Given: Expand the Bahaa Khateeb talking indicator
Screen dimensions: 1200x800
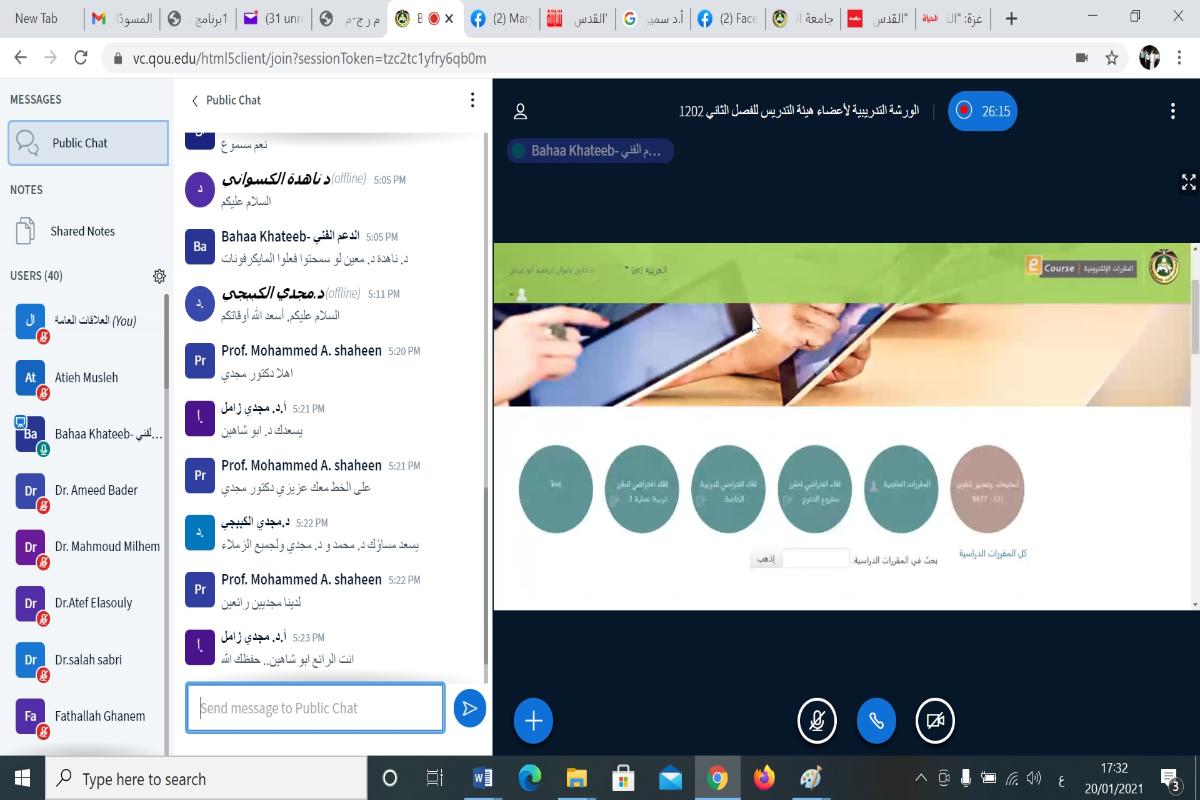Looking at the screenshot, I should (590, 151).
